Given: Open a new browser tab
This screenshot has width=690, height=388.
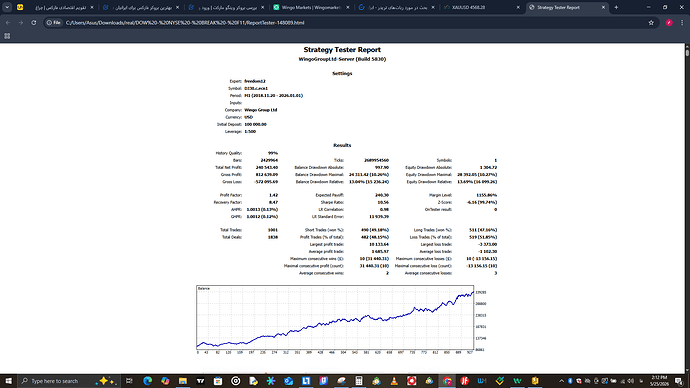Looking at the screenshot, I should (616, 7).
